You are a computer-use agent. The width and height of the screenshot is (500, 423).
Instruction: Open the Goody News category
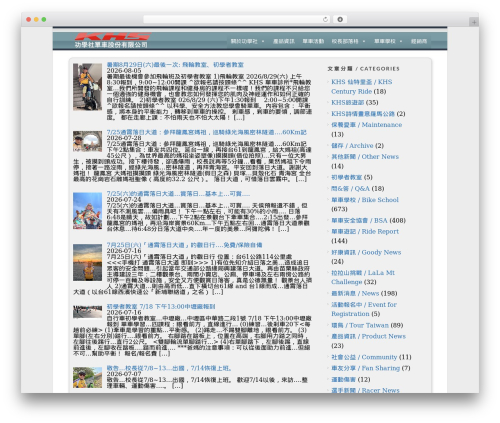pos(366,252)
